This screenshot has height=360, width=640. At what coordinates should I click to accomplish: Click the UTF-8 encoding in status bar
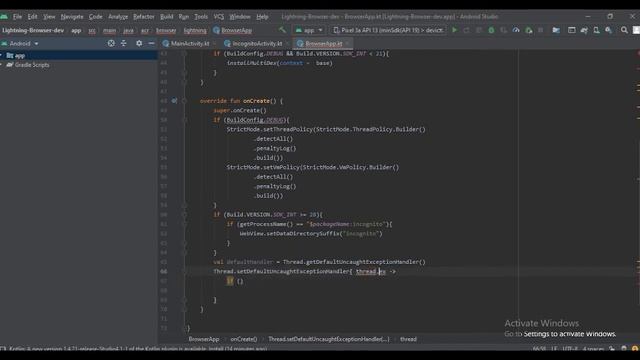click(x=570, y=349)
